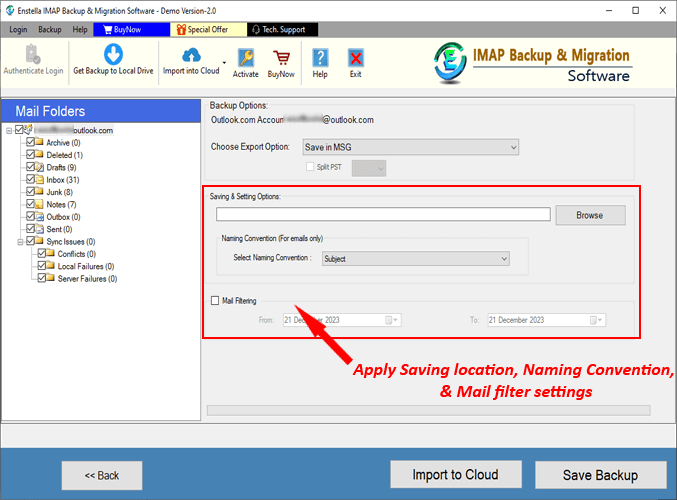Tick the Split PST checkbox

click(310, 167)
